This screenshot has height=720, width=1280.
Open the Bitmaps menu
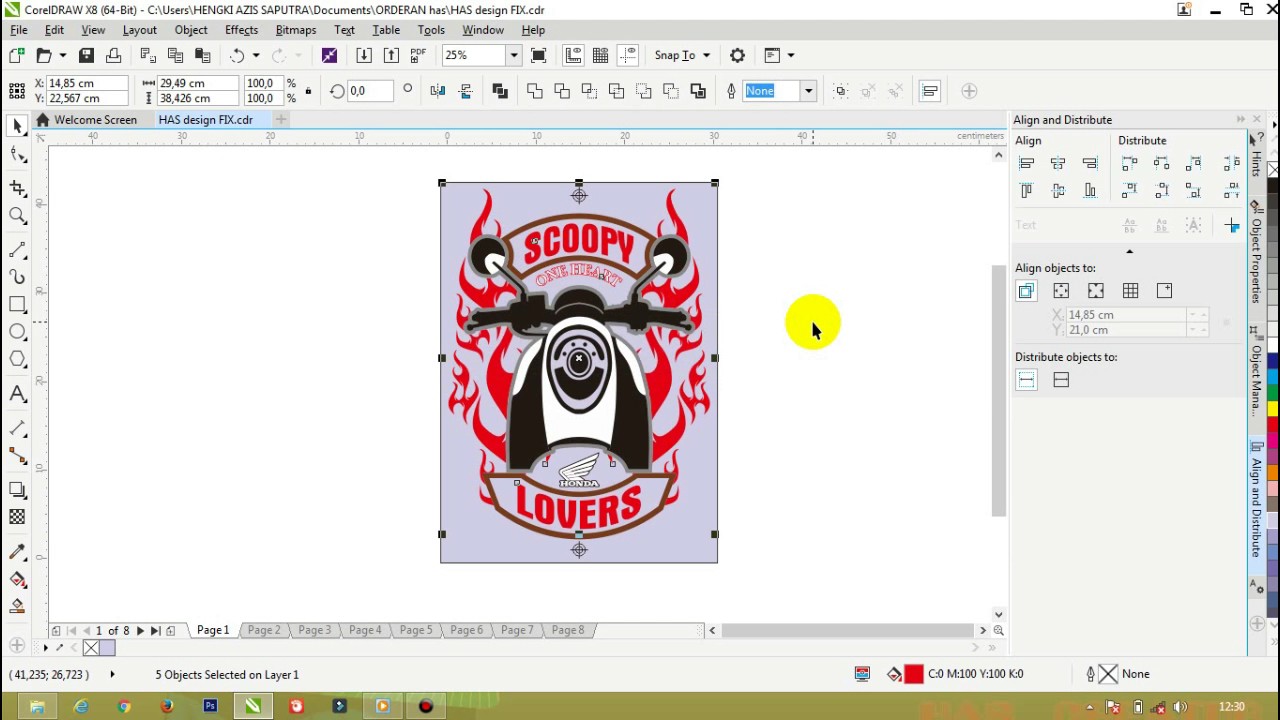click(x=296, y=30)
